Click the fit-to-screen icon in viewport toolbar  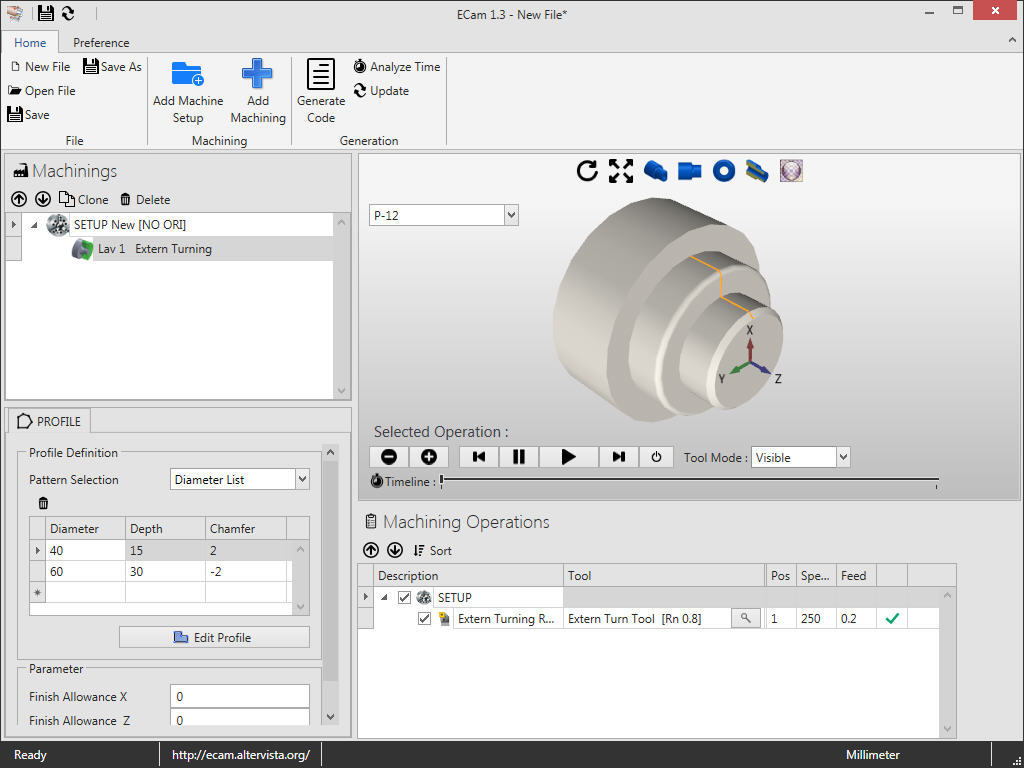pyautogui.click(x=620, y=170)
